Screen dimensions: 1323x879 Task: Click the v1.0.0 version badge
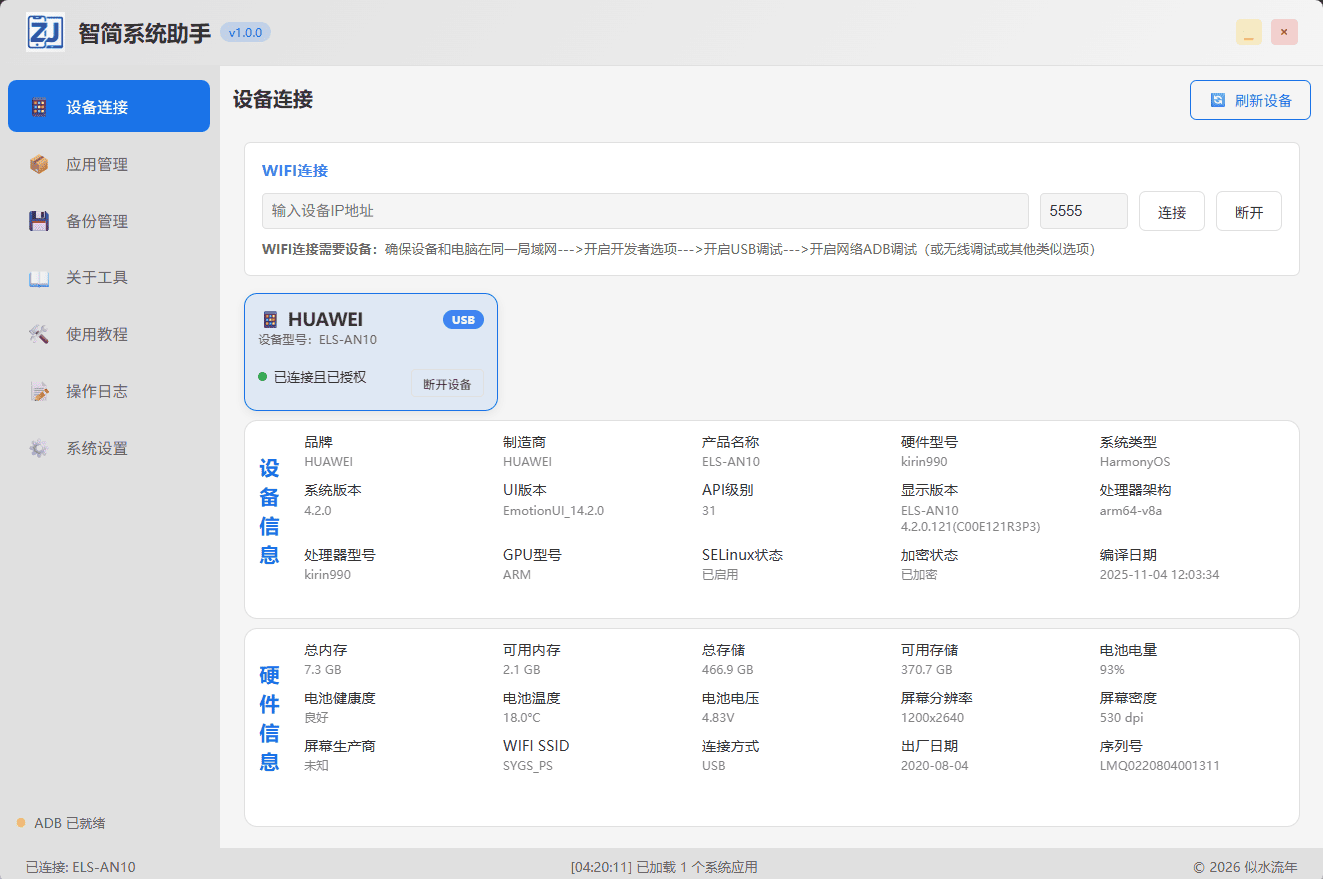click(245, 32)
